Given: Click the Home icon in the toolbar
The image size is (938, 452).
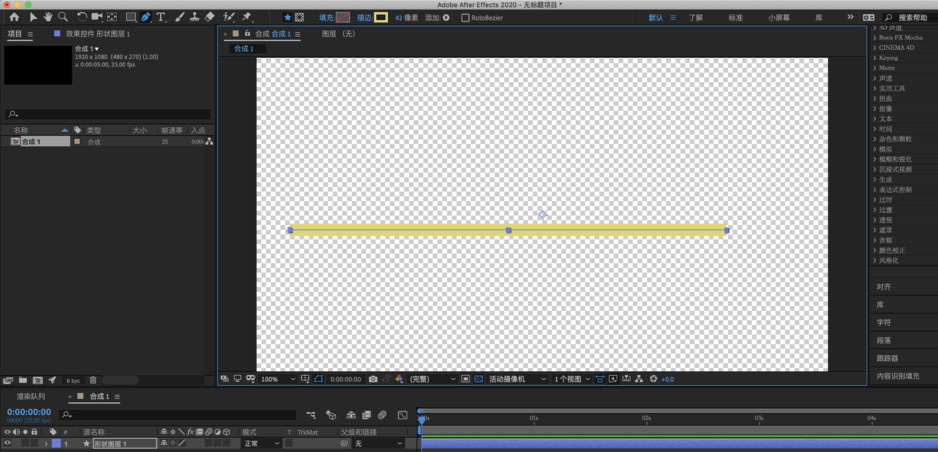Looking at the screenshot, I should [x=14, y=17].
